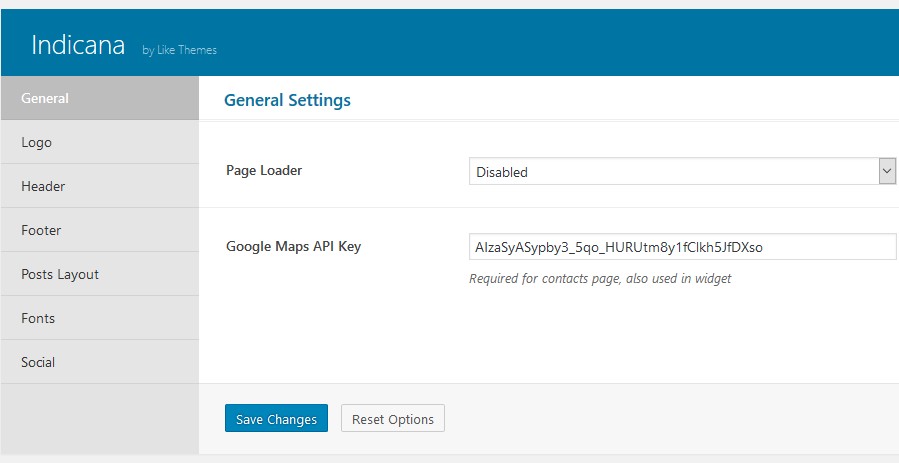Image resolution: width=899 pixels, height=463 pixels.
Task: Click the 'Required for contacts page' hint text
Action: click(x=600, y=278)
